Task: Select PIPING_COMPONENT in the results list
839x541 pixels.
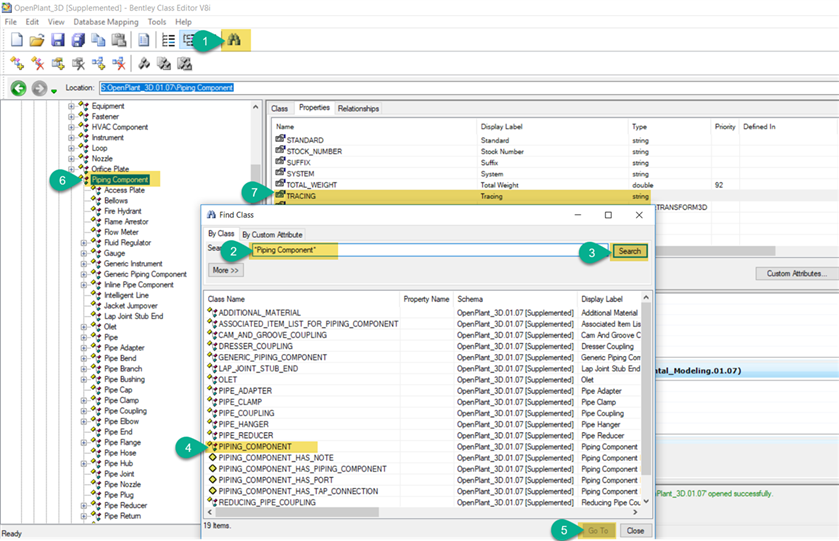Action: (255, 447)
